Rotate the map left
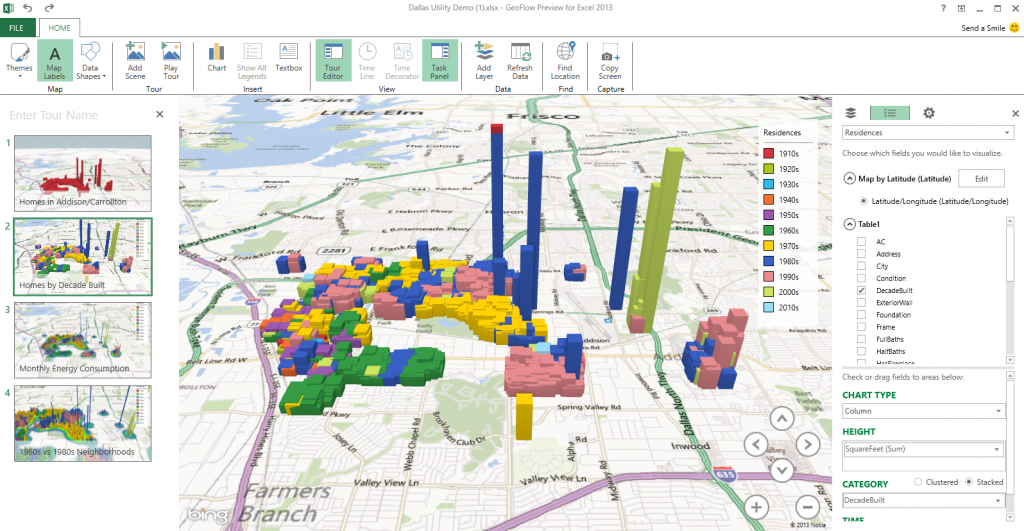The image size is (1024, 531). tap(756, 445)
